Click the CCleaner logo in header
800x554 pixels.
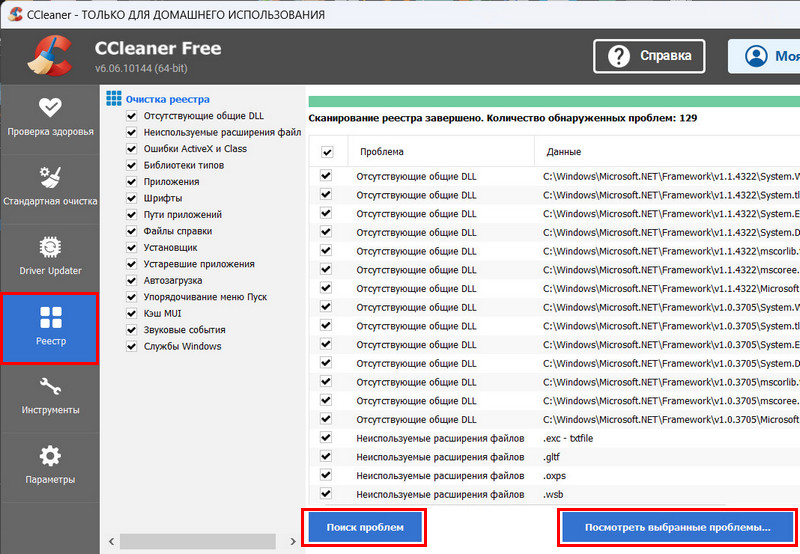(x=50, y=56)
